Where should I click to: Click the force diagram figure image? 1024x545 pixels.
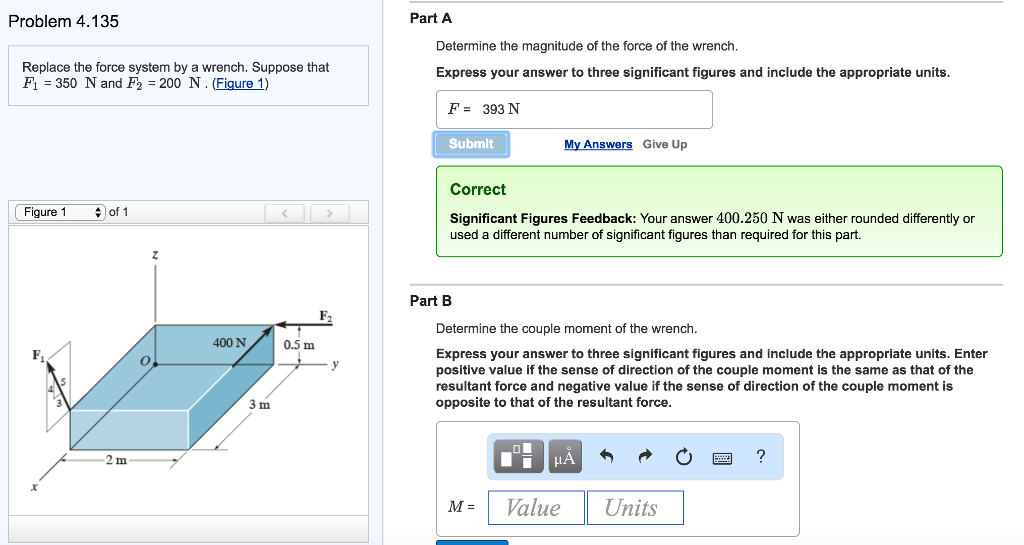[188, 369]
